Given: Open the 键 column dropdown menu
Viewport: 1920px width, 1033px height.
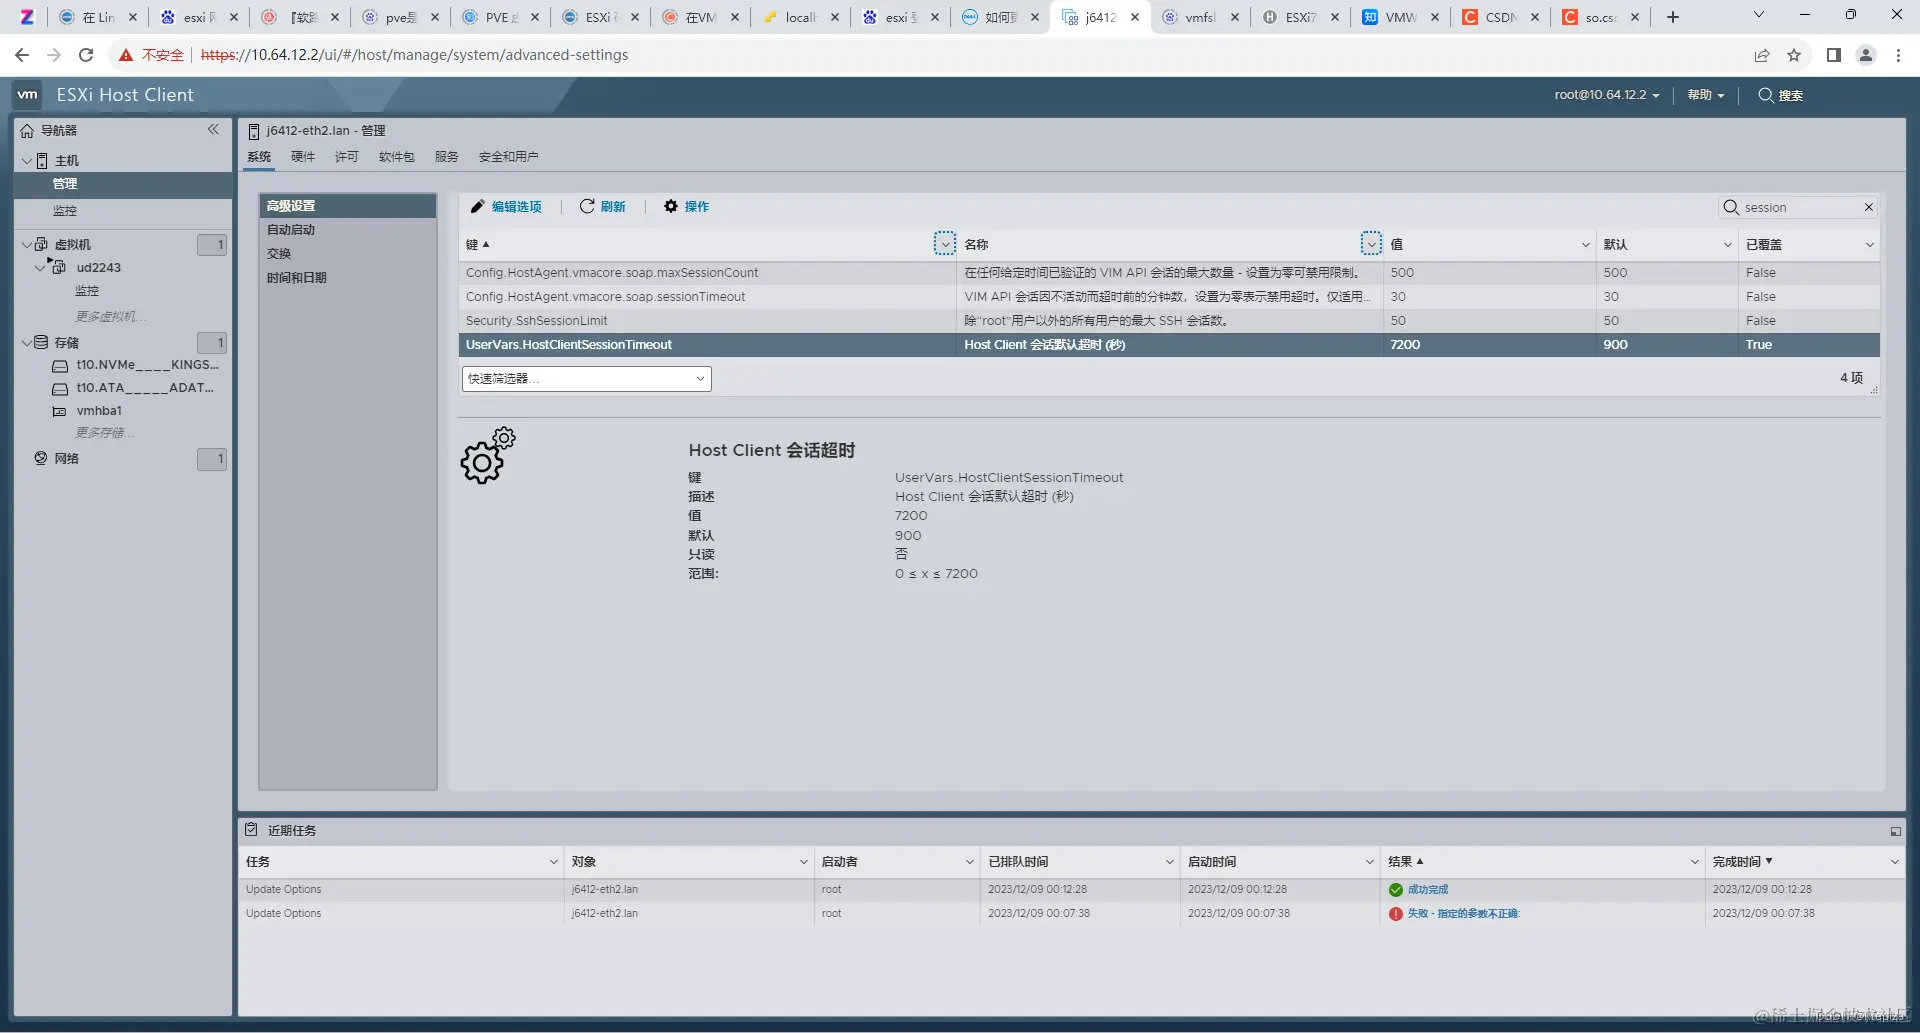Looking at the screenshot, I should point(944,244).
